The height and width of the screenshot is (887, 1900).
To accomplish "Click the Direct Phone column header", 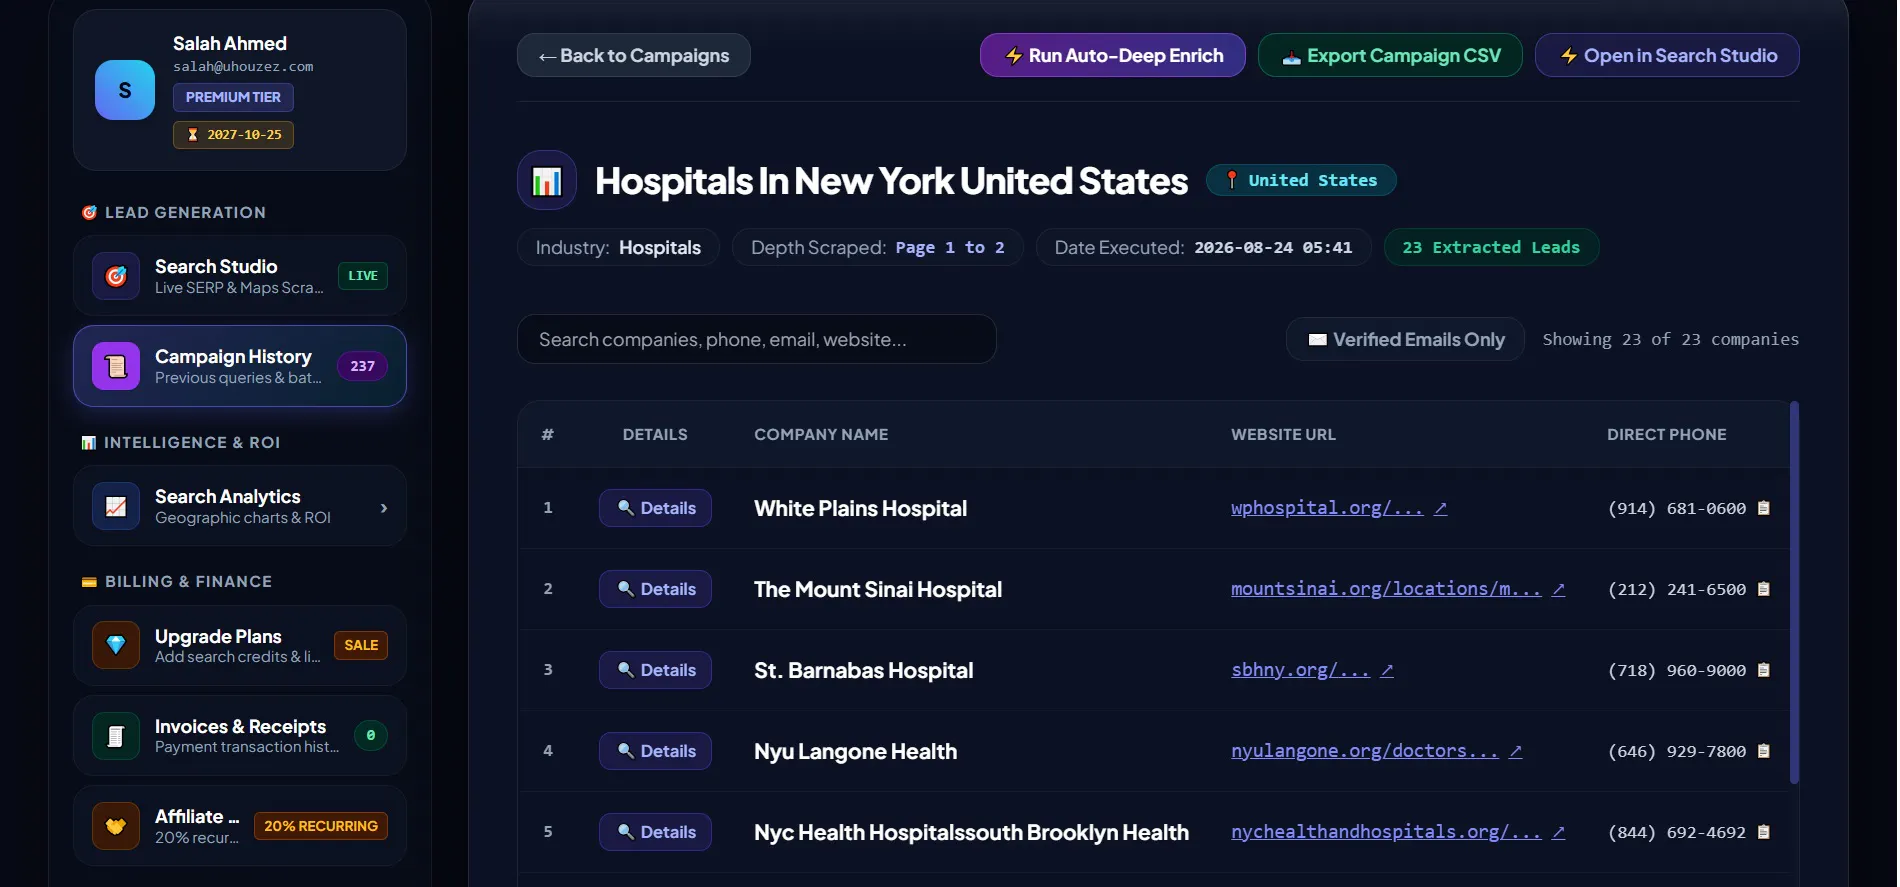I will coord(1666,434).
